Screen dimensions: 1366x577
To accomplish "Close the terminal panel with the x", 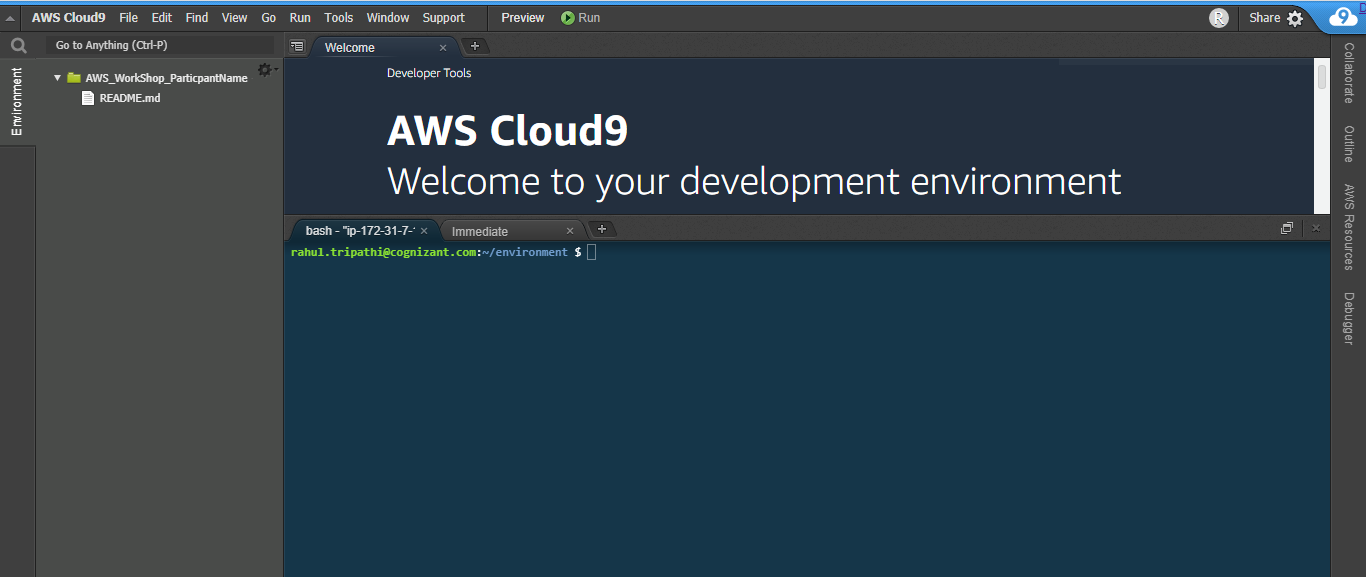I will 1316,228.
